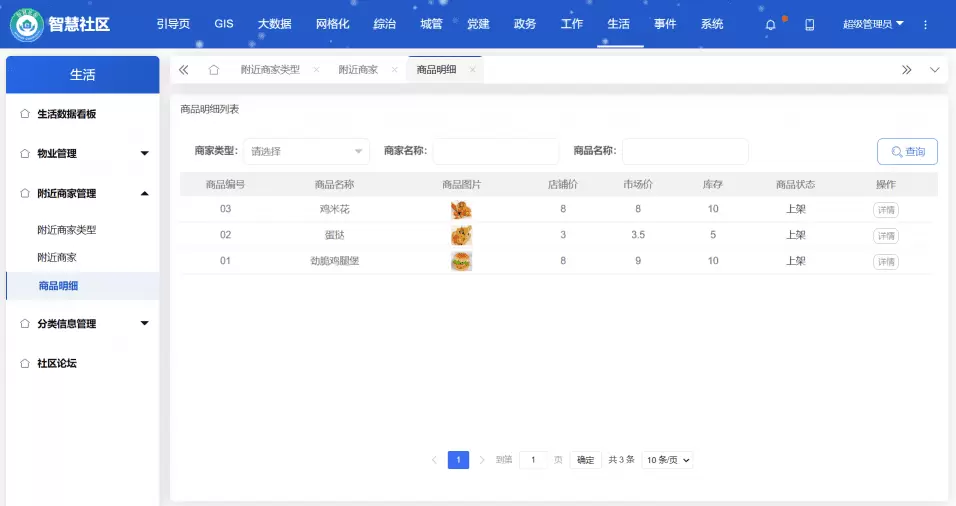Click home icon beside 物业管理
Screen dimensions: 956x506
coord(25,154)
